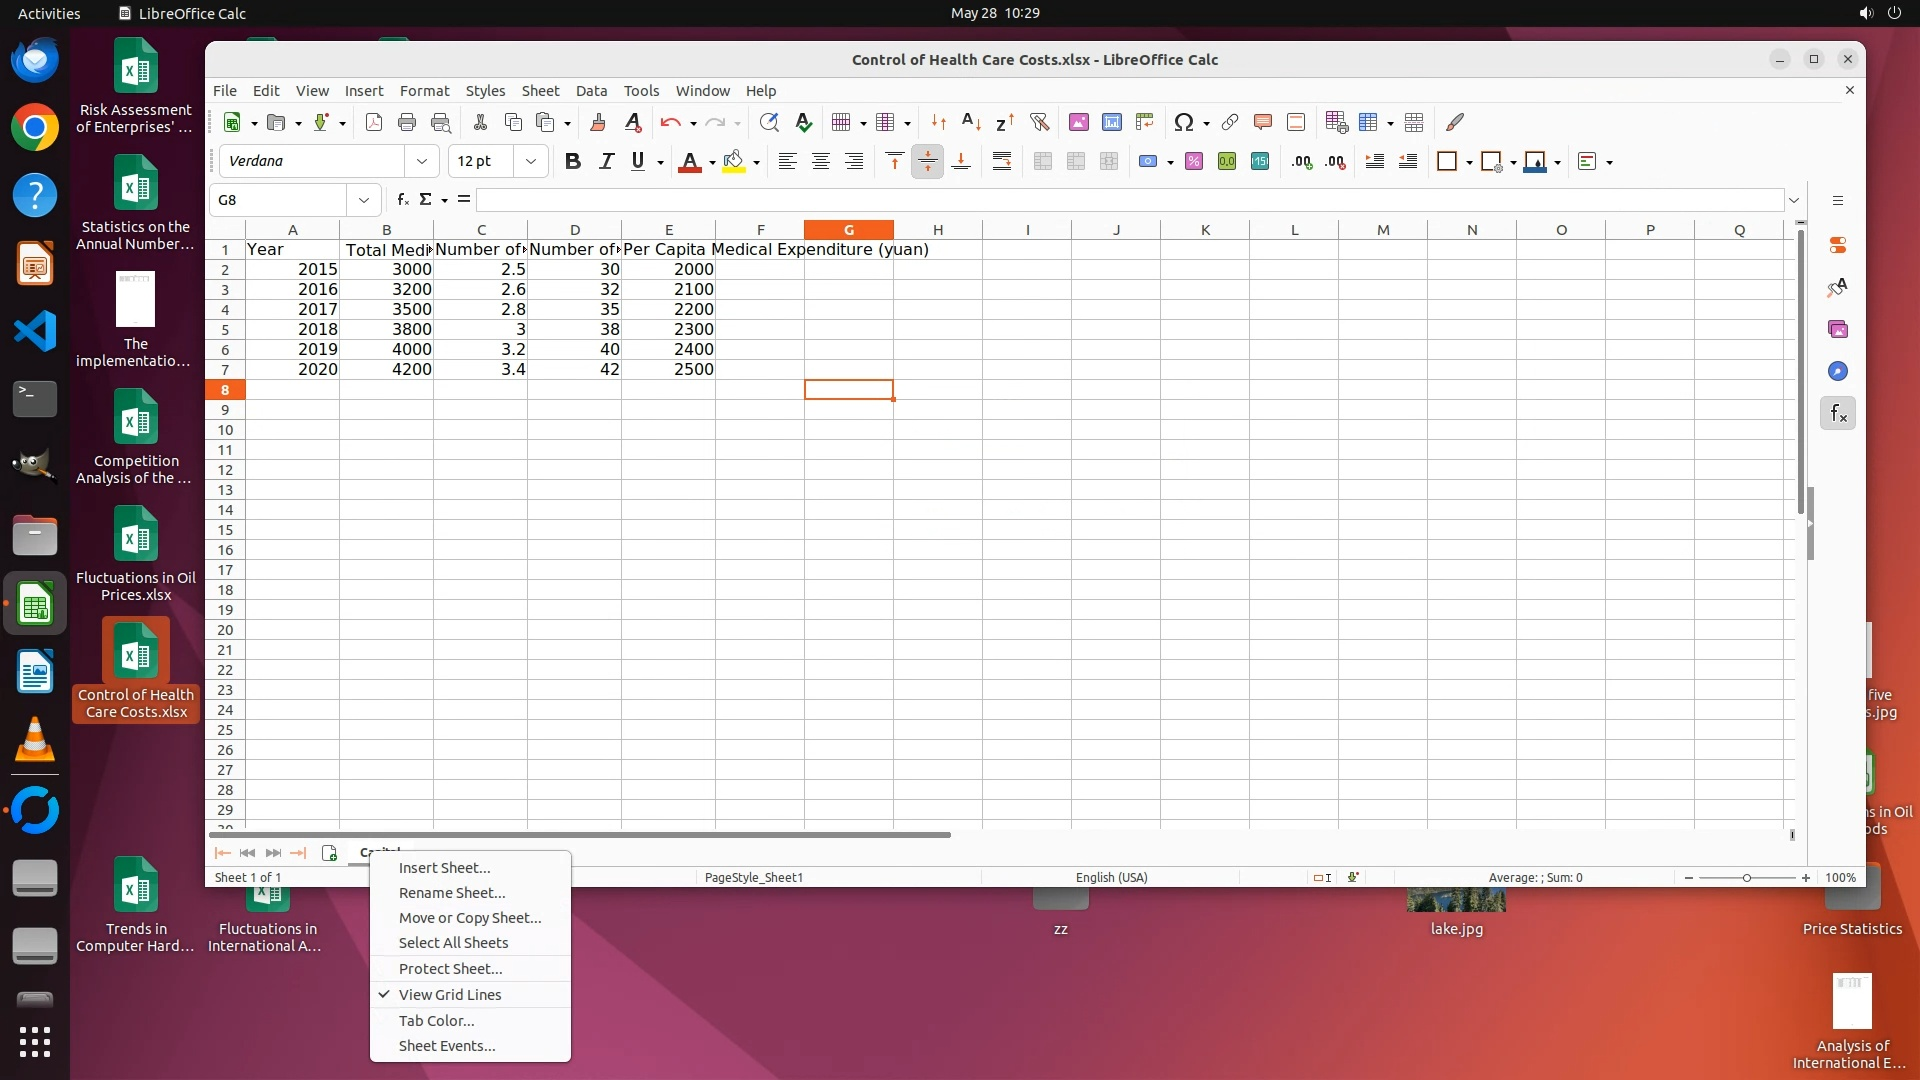Toggle Bold formatting button
This screenshot has width=1920, height=1080.
(x=572, y=162)
